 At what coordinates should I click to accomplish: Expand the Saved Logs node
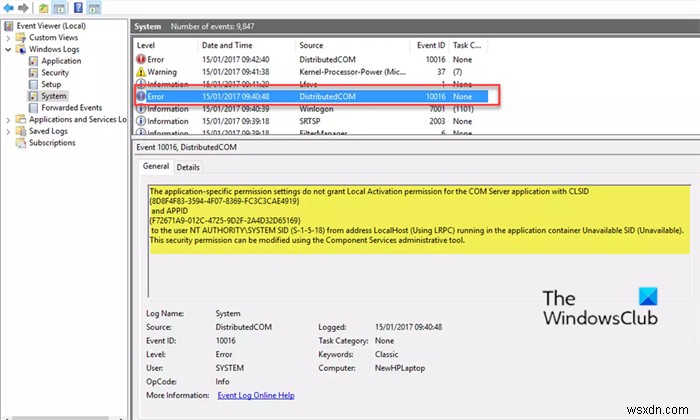(x=8, y=131)
